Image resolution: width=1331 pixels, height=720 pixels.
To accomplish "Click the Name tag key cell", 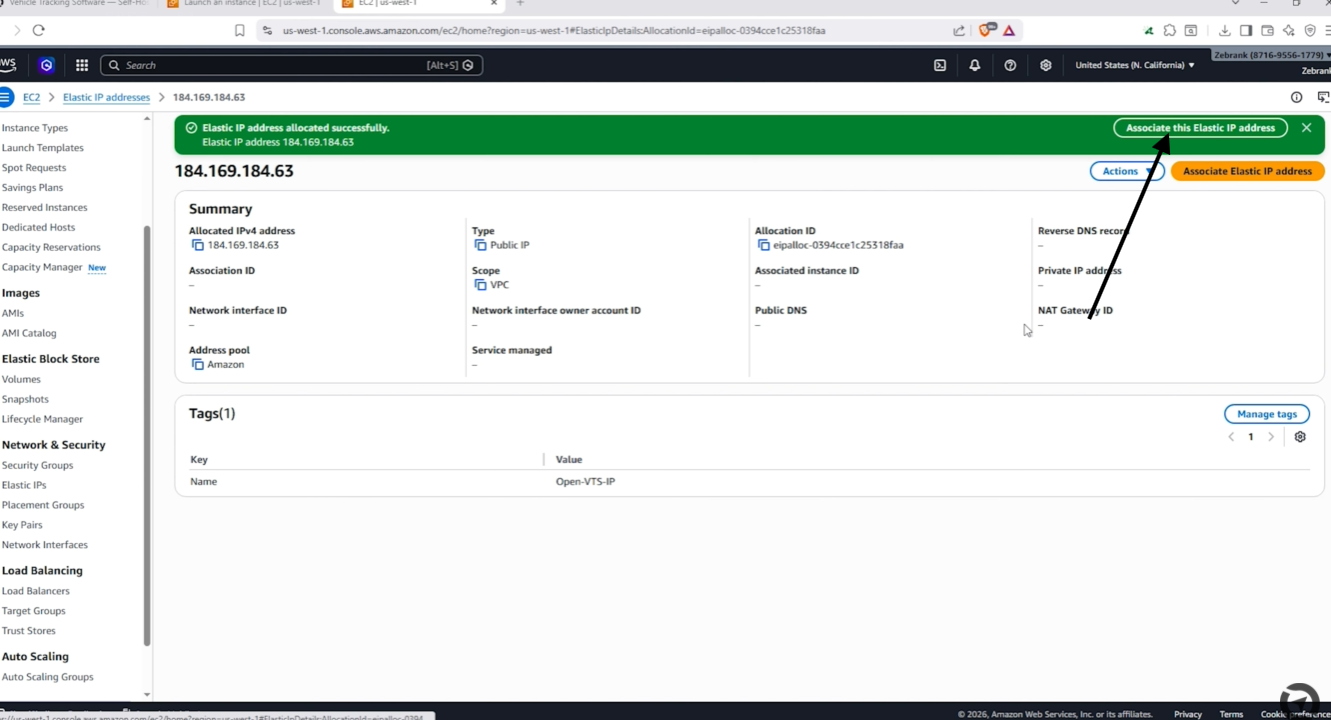I will click(x=203, y=482).
